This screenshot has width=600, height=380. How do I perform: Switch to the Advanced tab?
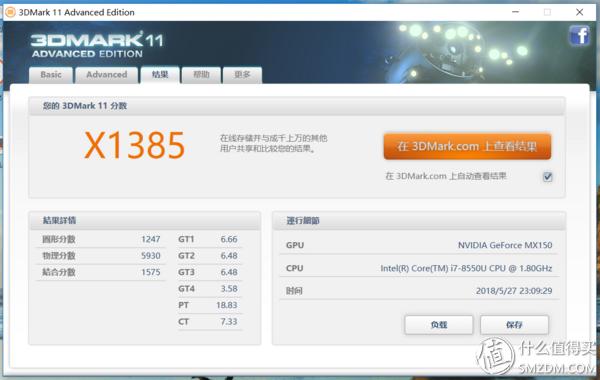(107, 75)
